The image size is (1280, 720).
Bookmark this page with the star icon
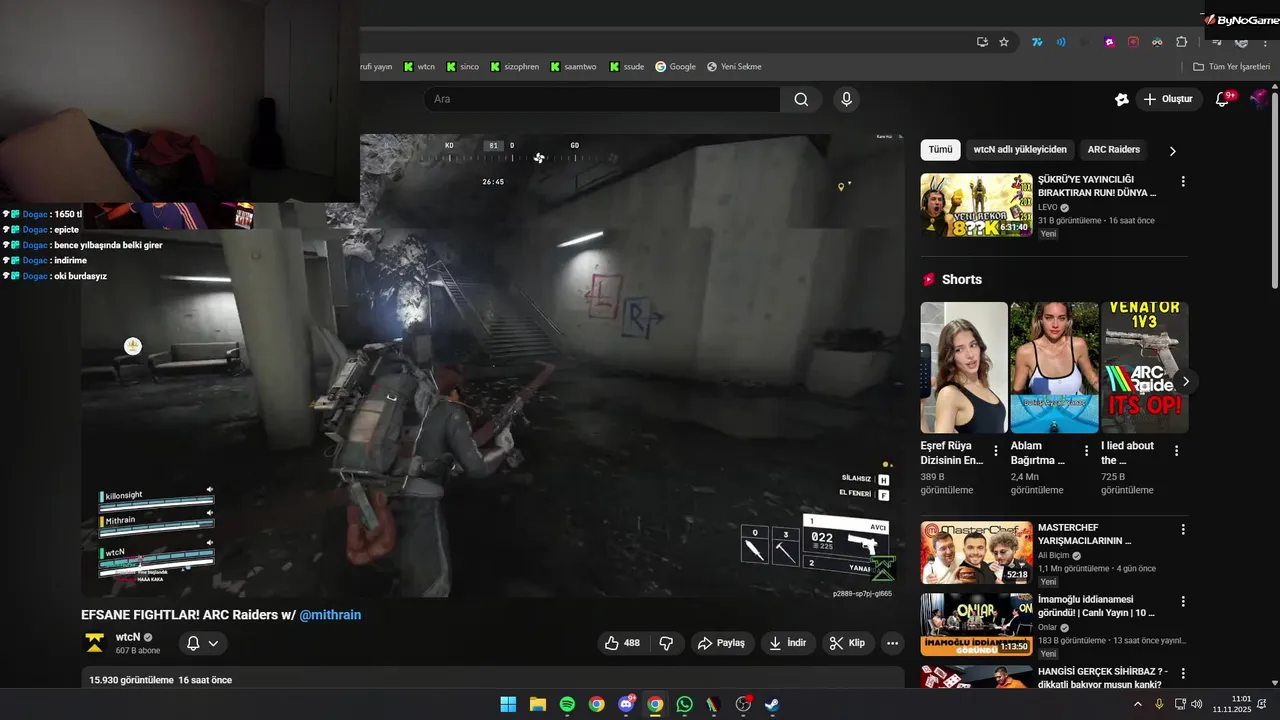pos(1004,42)
